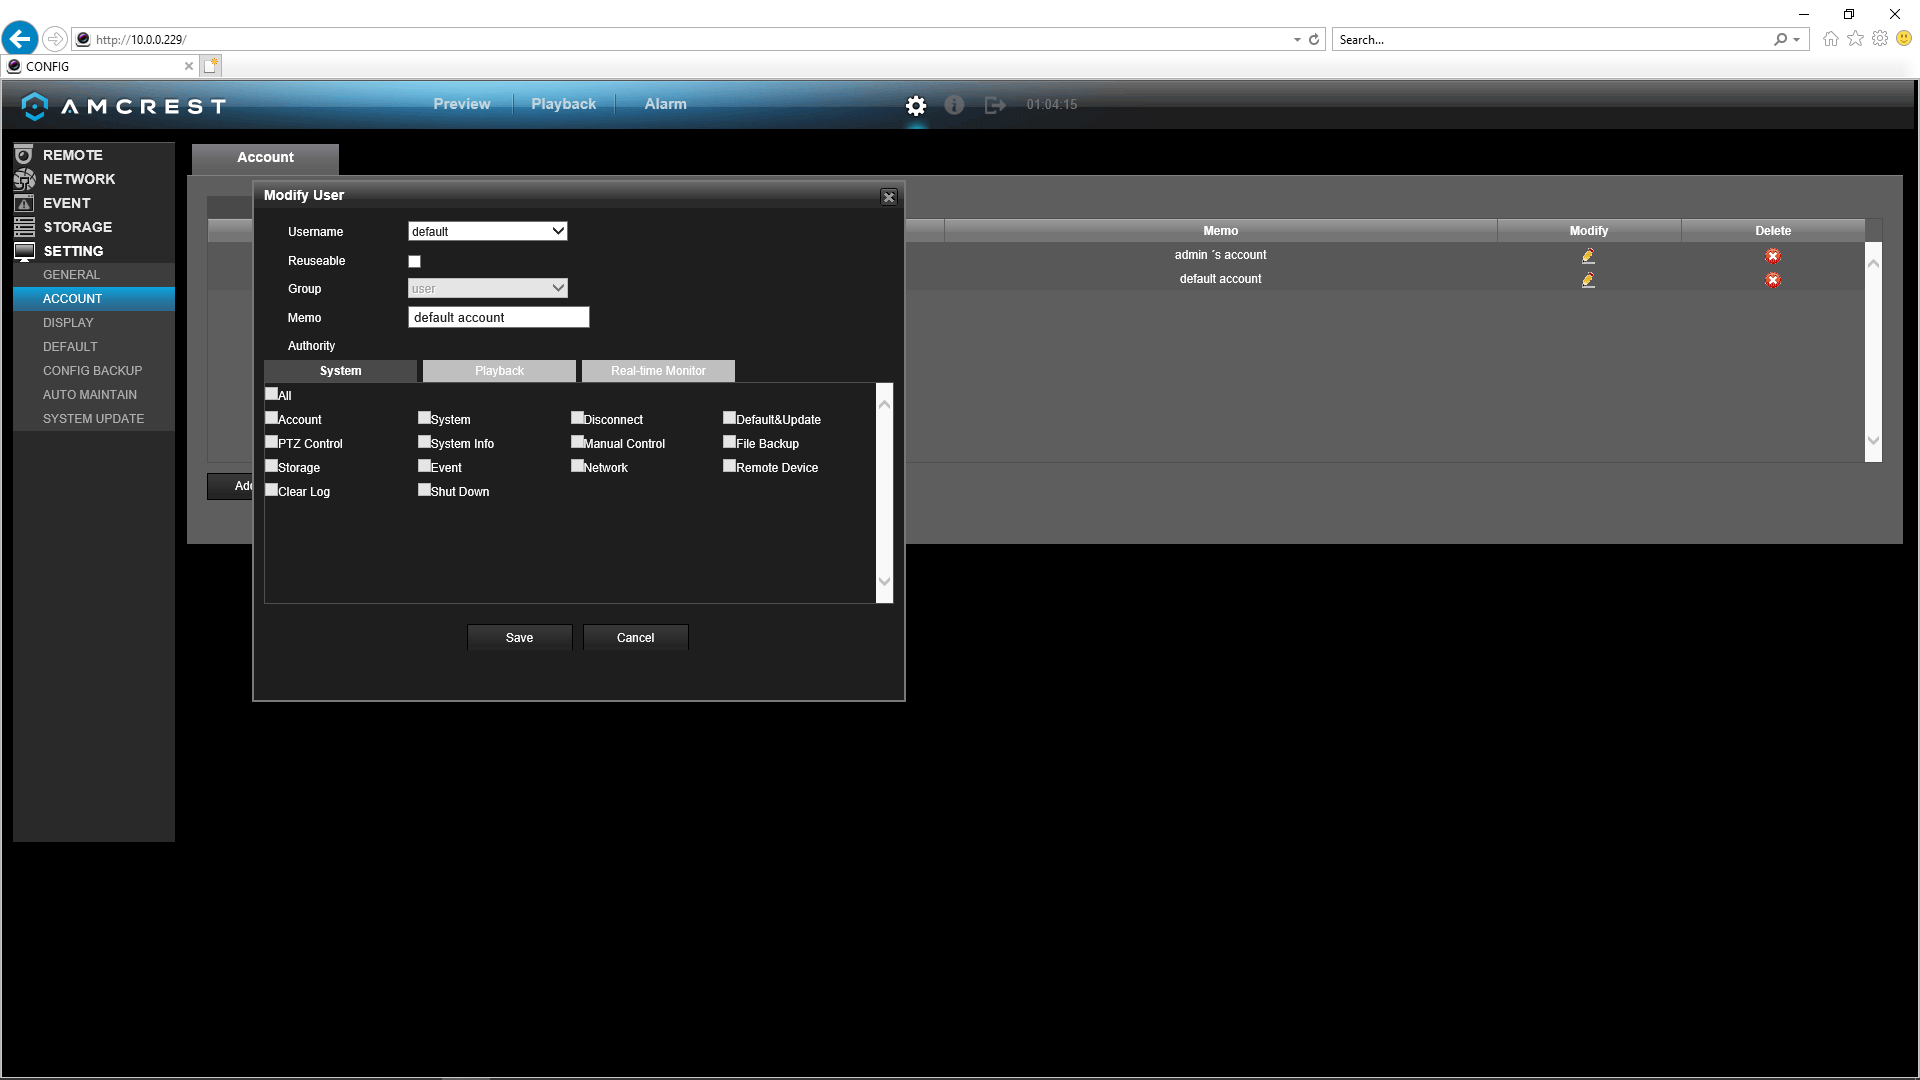Screen dimensions: 1920x1080
Task: Open the settings gear icon in header
Action: (916, 105)
